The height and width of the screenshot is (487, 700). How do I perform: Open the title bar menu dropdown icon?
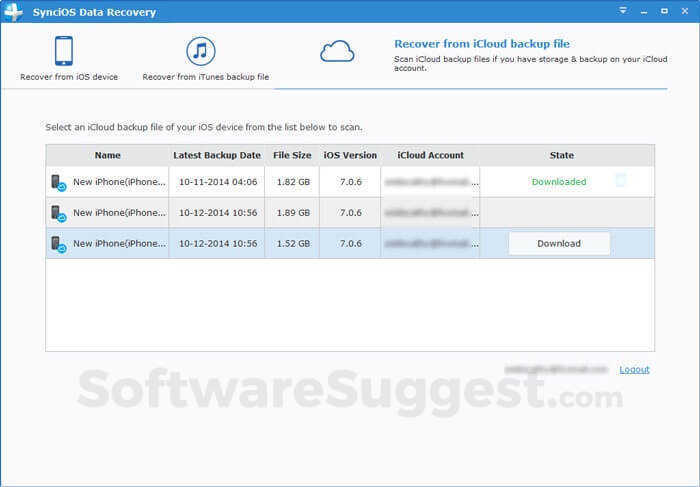point(623,11)
